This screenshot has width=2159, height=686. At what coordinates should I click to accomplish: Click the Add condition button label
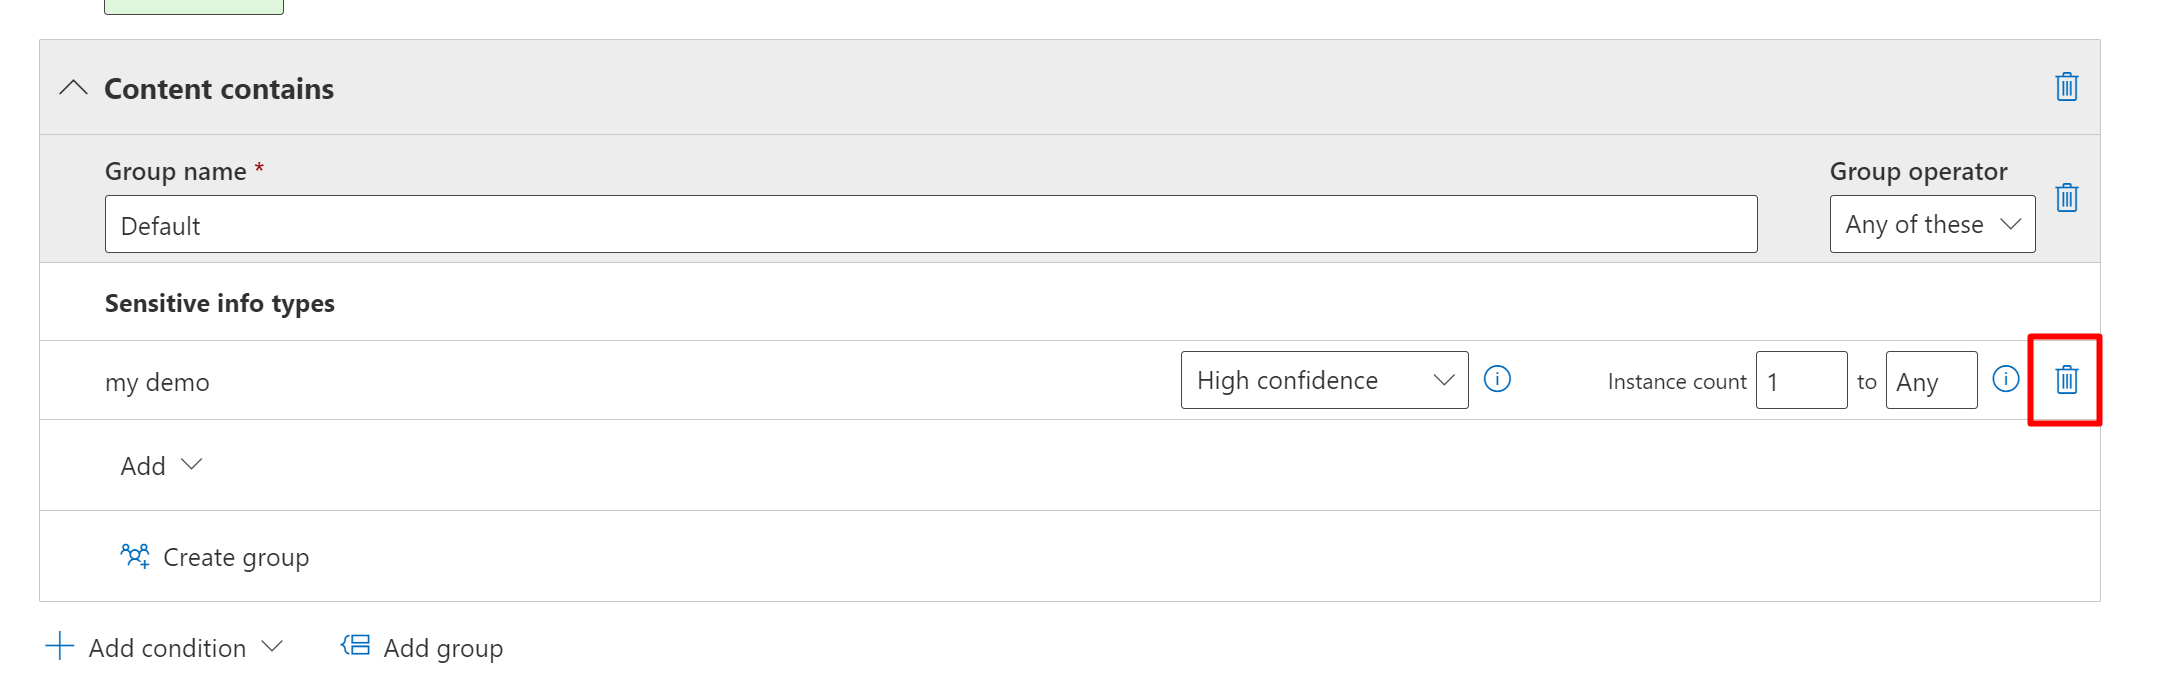pos(167,648)
